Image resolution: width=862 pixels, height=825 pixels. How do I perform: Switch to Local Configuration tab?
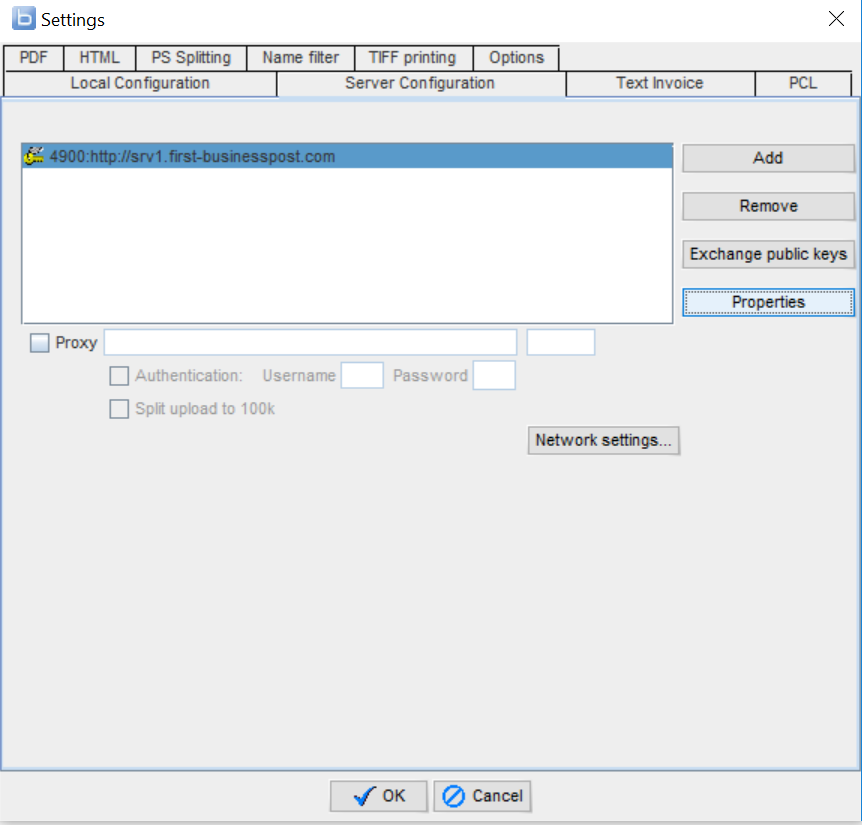(140, 83)
